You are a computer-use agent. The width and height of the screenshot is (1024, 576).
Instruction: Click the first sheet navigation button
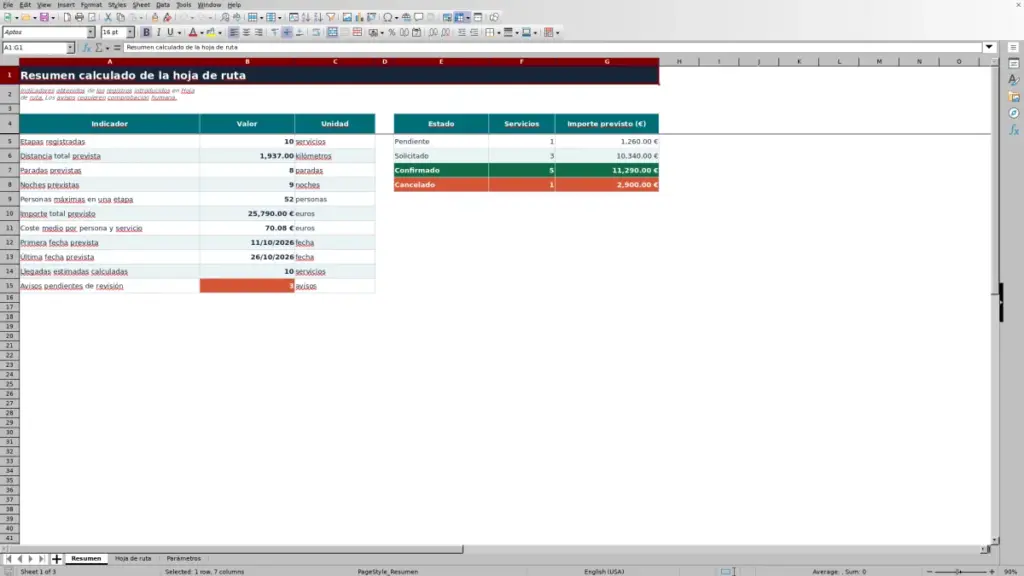click(8, 559)
